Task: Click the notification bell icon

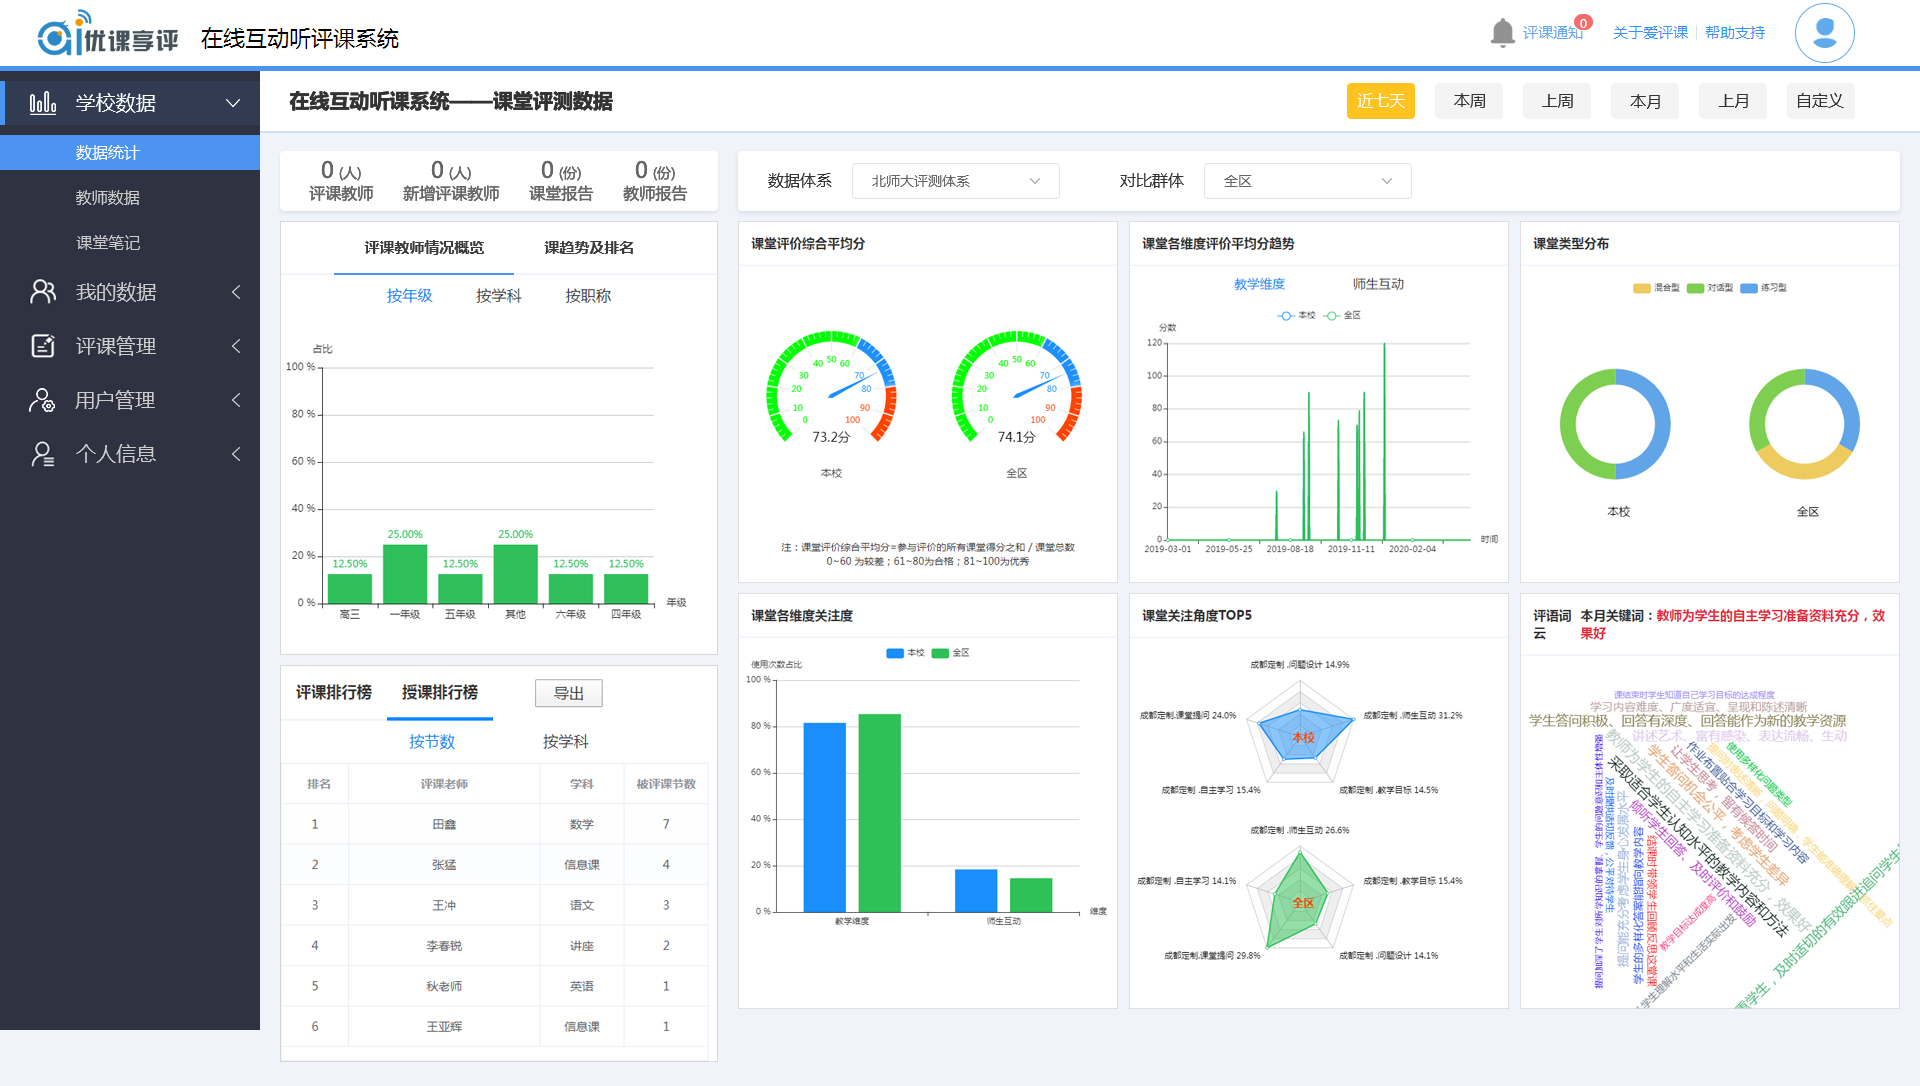Action: (x=1502, y=33)
